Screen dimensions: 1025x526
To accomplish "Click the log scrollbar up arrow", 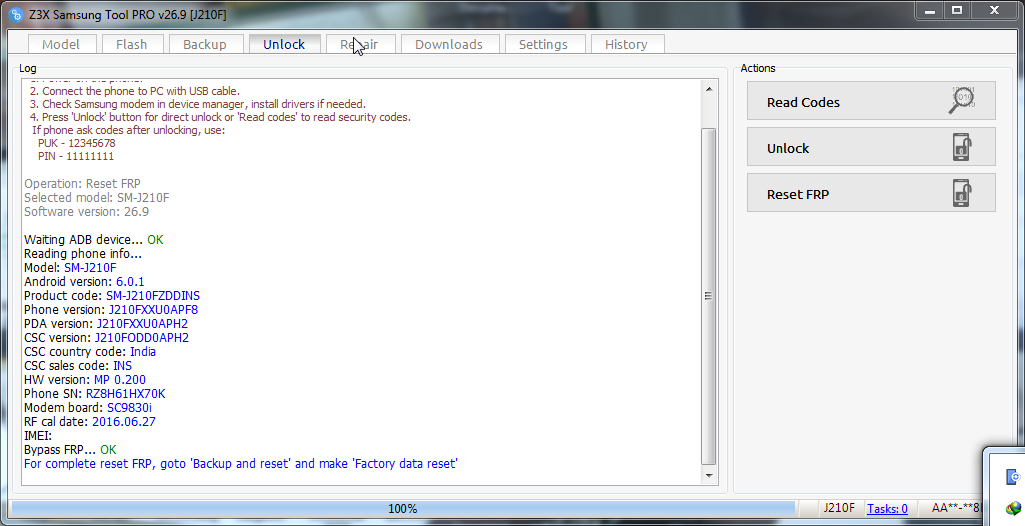I will (709, 89).
